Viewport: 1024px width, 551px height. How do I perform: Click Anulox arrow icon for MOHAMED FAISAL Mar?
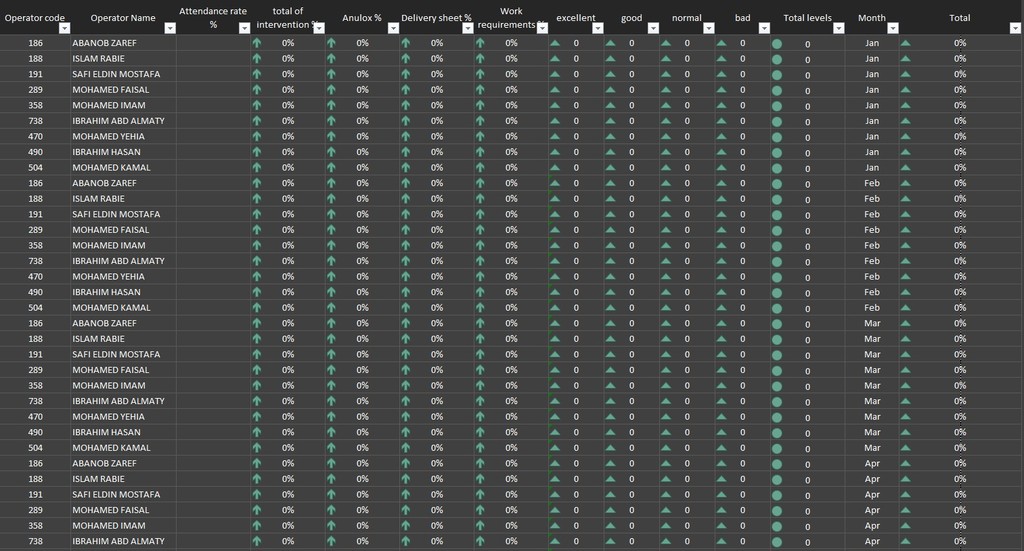point(331,370)
